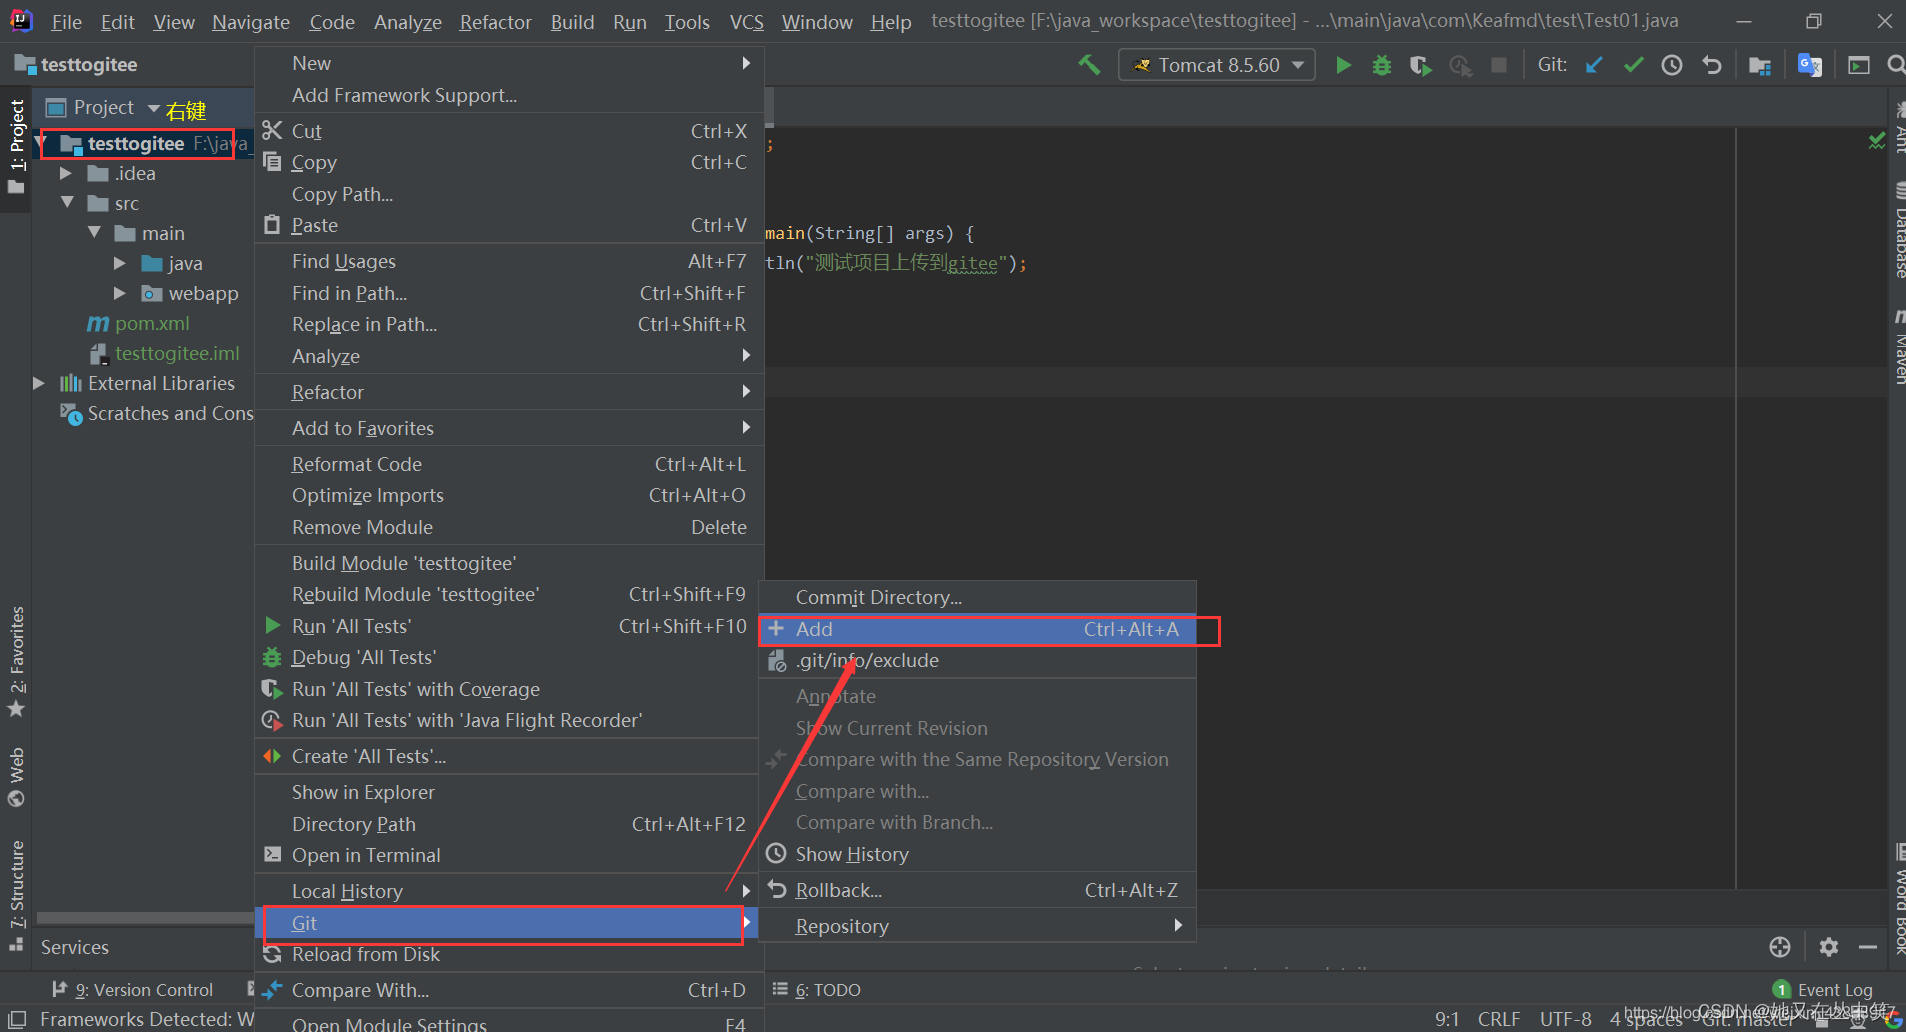
Task: Open the Database side panel tab
Action: click(x=1899, y=230)
